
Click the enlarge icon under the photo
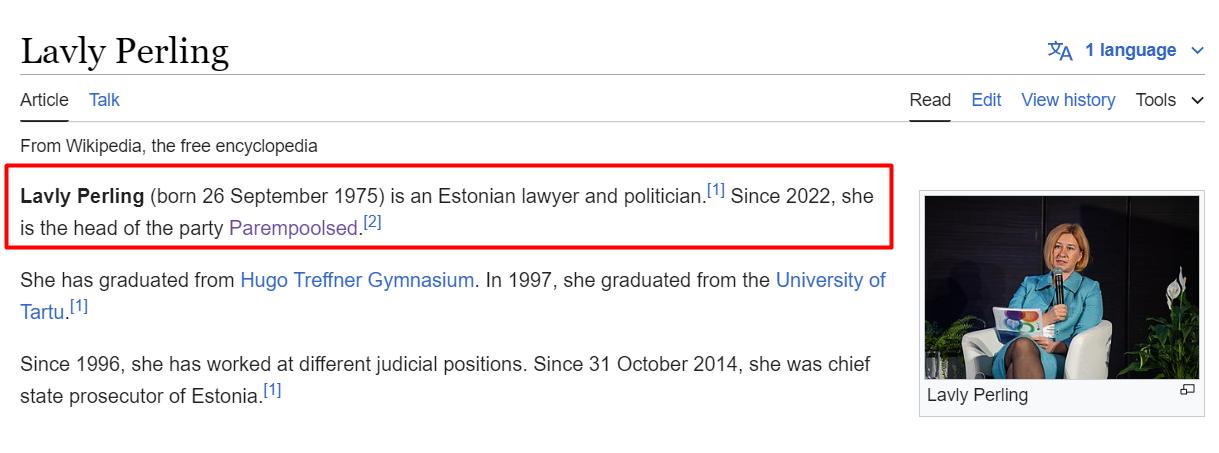click(1187, 389)
